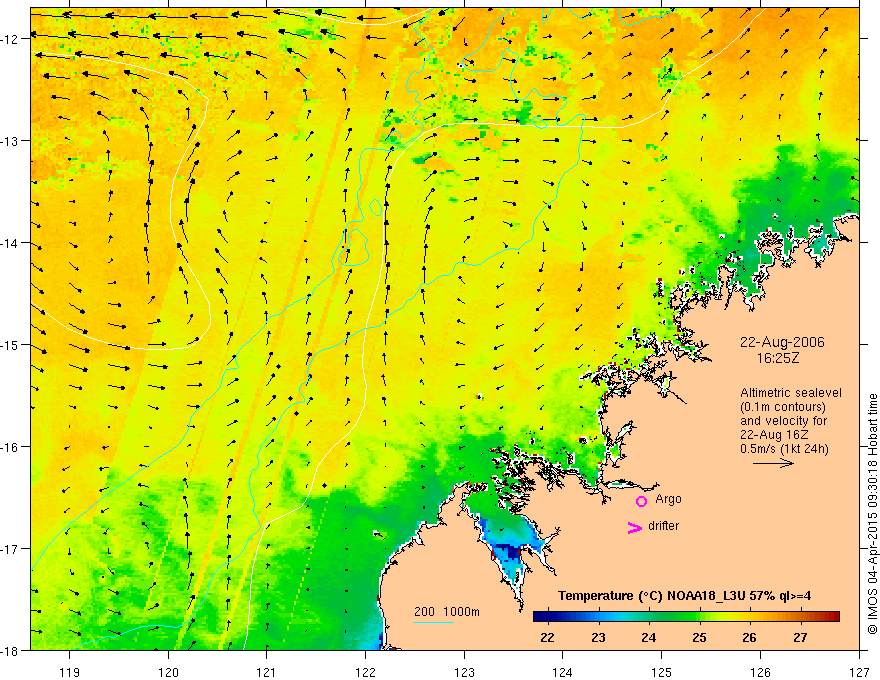Image resolution: width=880 pixels, height=680 pixels.
Task: Click the '200 1000m' bathymetry label
Action: 447,612
